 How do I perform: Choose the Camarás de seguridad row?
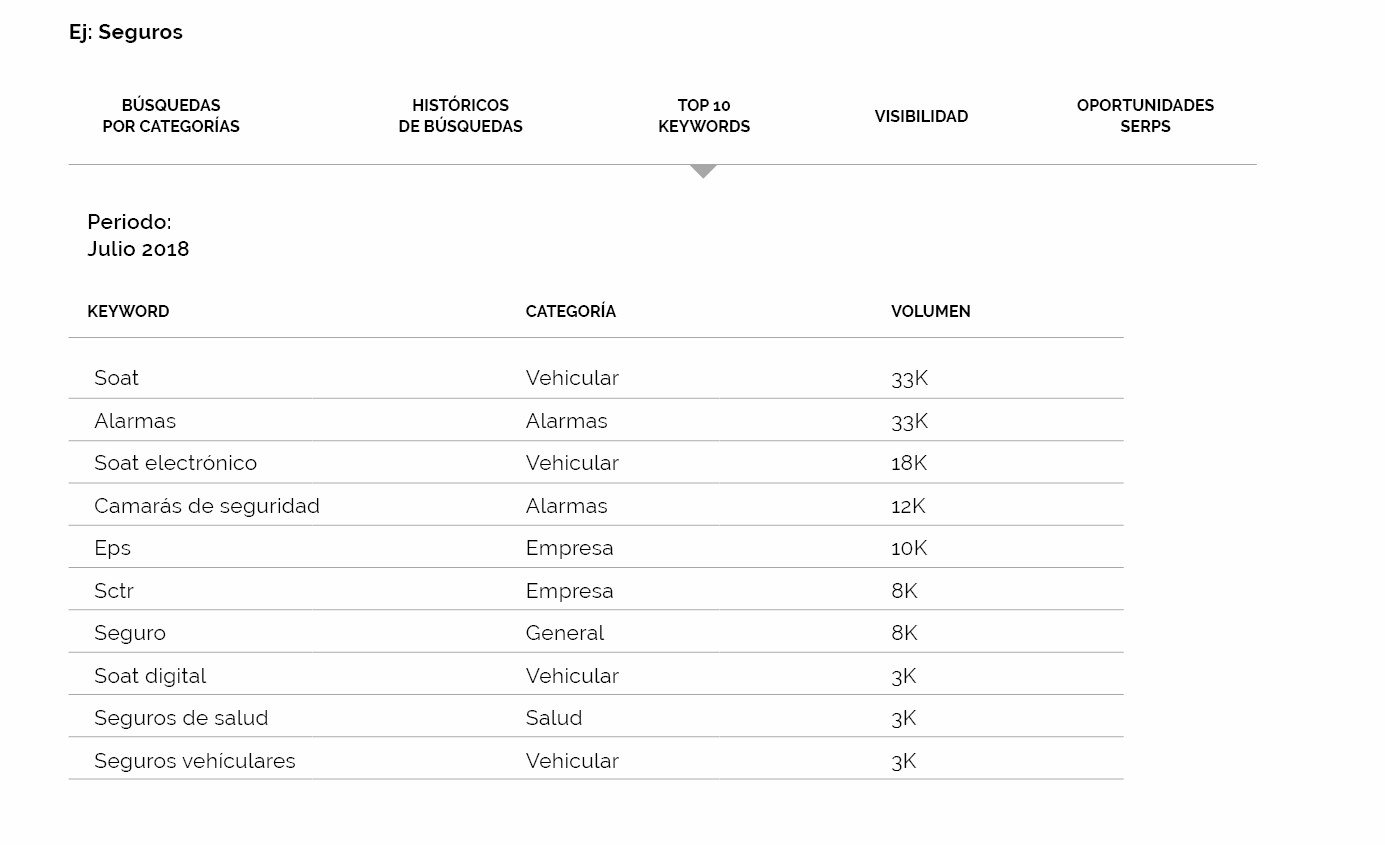596,505
